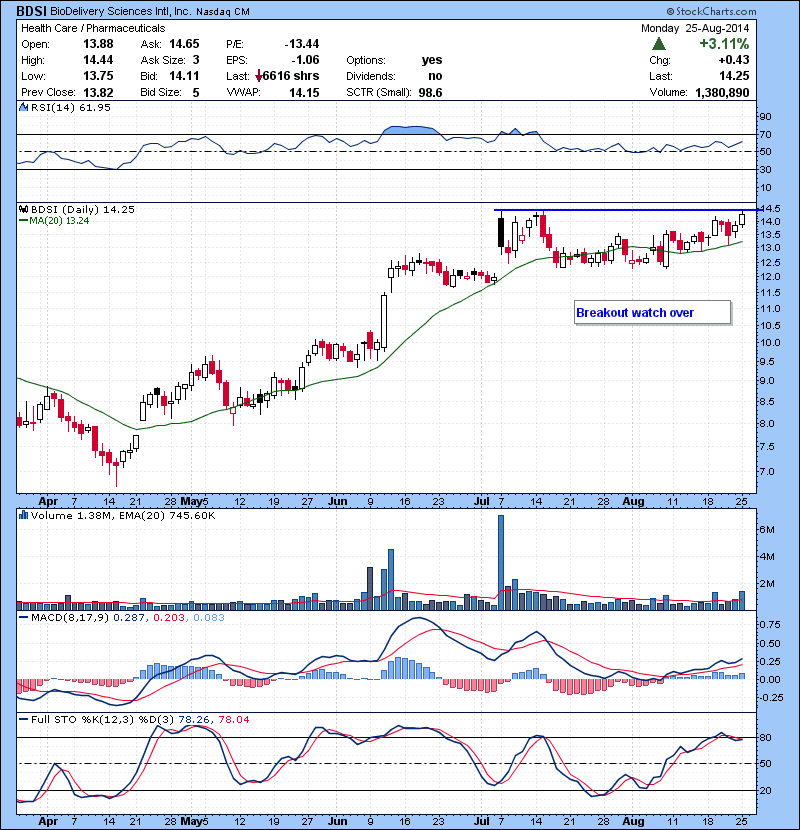Click the Jul label on price chart axis
This screenshot has width=800, height=830.
click(481, 501)
